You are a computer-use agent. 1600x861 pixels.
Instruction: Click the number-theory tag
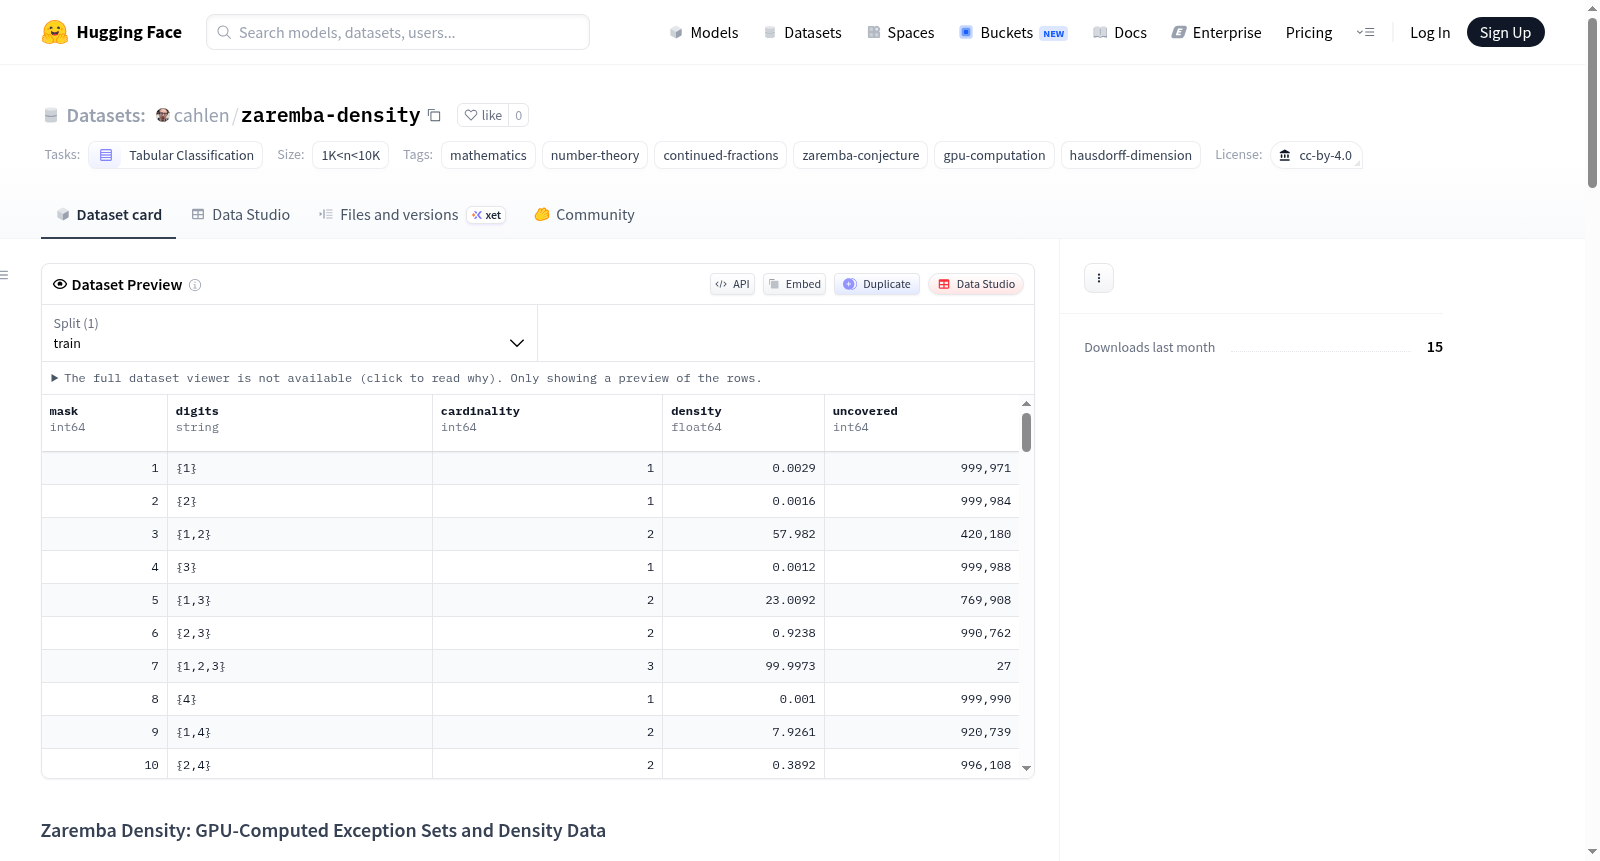[595, 155]
